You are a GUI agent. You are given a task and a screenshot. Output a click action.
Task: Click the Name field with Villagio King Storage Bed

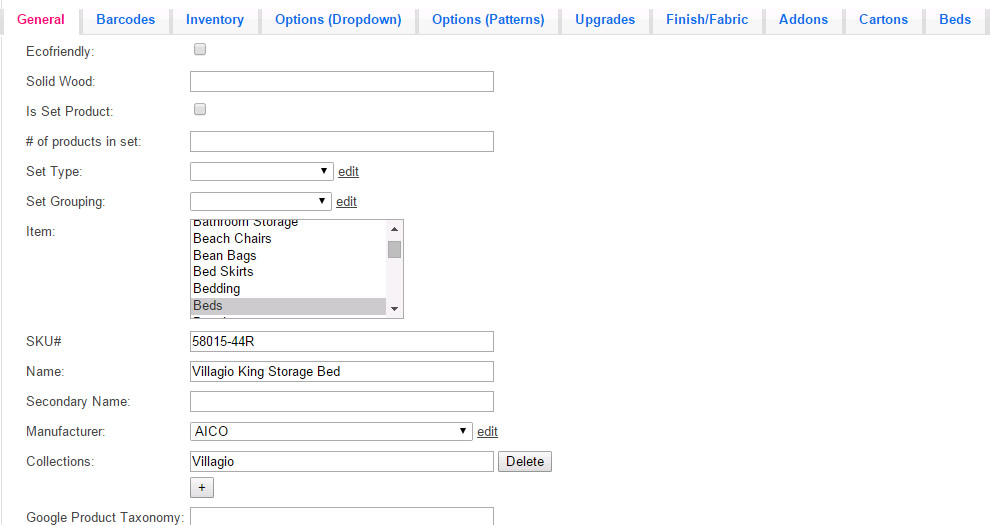point(342,372)
